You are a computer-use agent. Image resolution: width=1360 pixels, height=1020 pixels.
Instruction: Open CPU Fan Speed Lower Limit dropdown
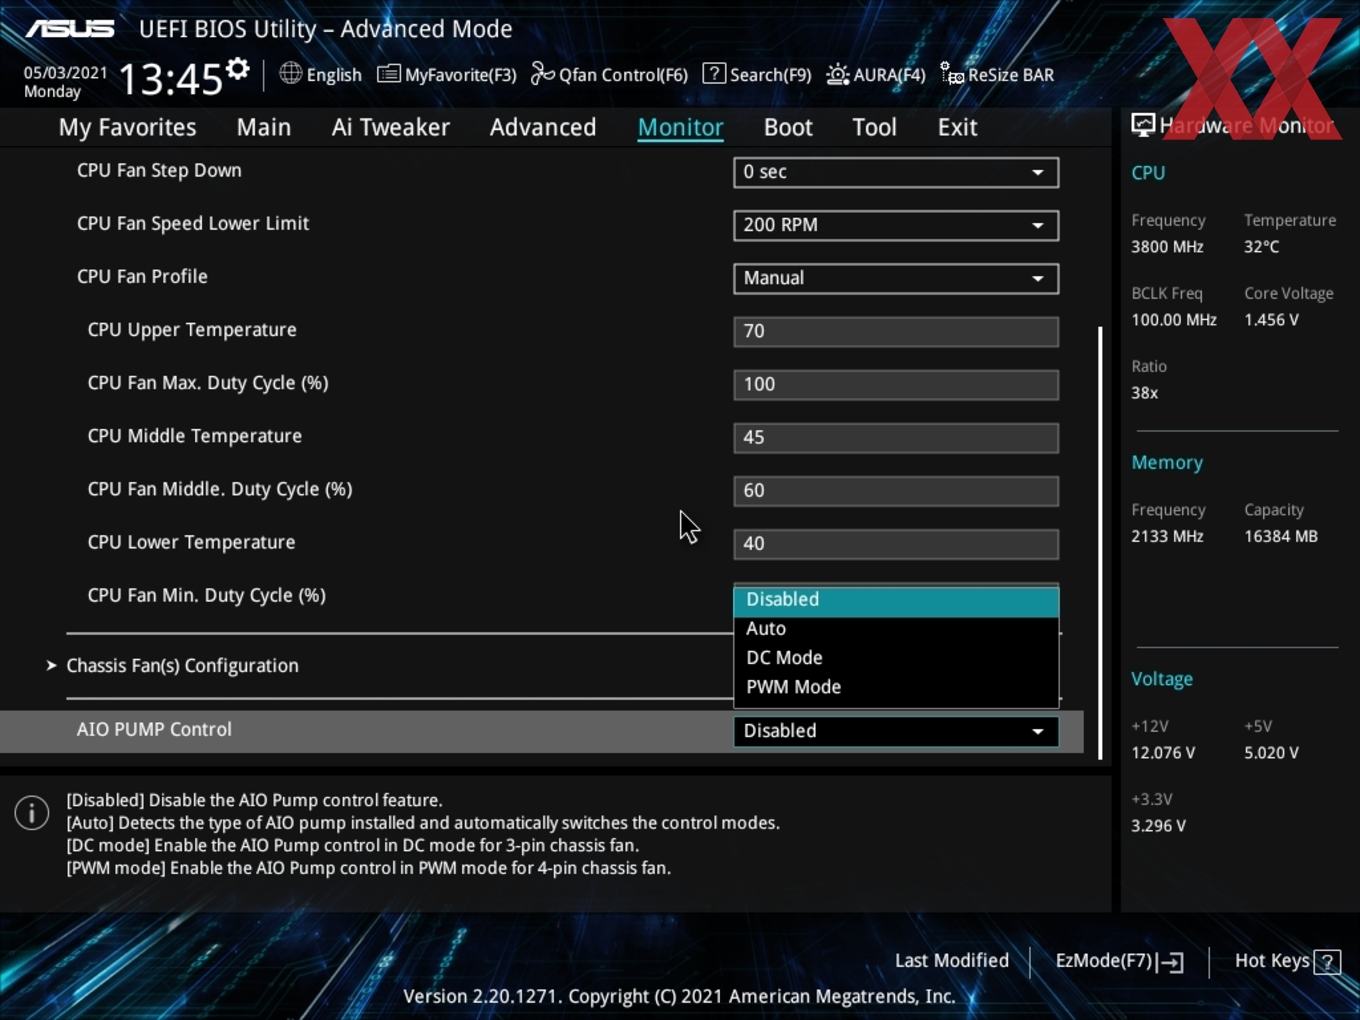click(x=896, y=225)
